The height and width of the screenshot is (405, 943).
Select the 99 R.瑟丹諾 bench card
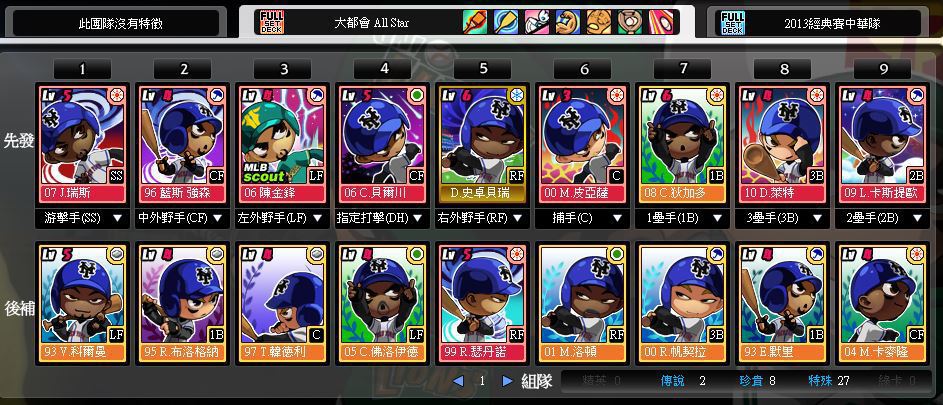pos(482,303)
